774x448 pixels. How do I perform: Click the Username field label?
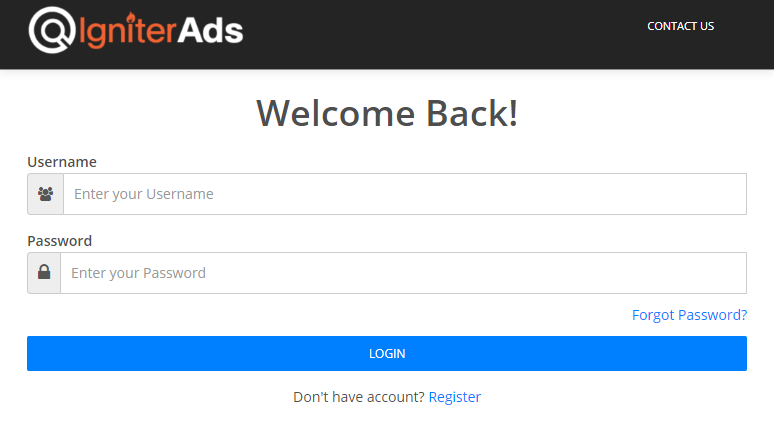click(x=62, y=162)
